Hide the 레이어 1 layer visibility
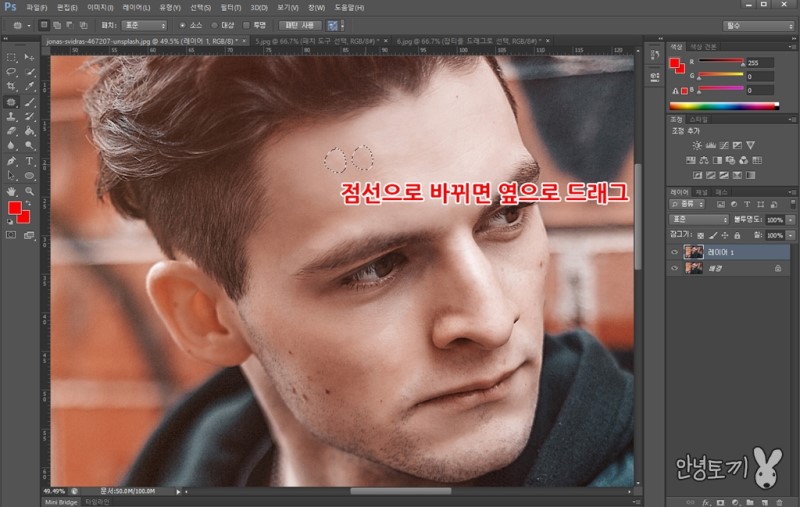The image size is (800, 507). coord(675,253)
